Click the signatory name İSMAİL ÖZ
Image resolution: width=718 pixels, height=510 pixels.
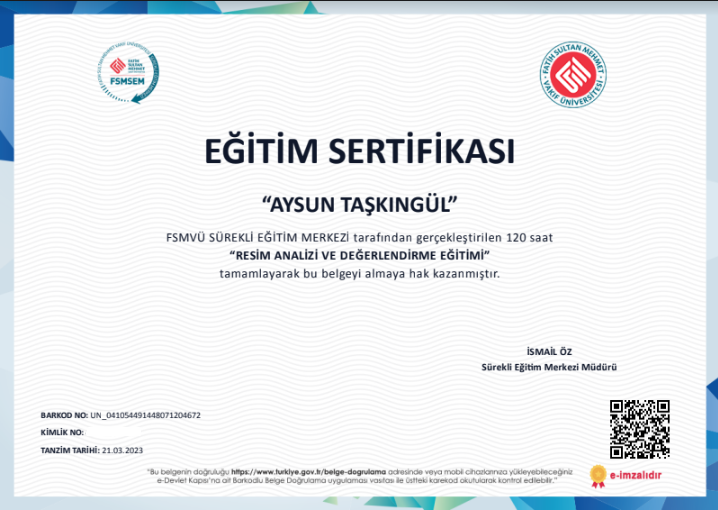click(x=549, y=352)
